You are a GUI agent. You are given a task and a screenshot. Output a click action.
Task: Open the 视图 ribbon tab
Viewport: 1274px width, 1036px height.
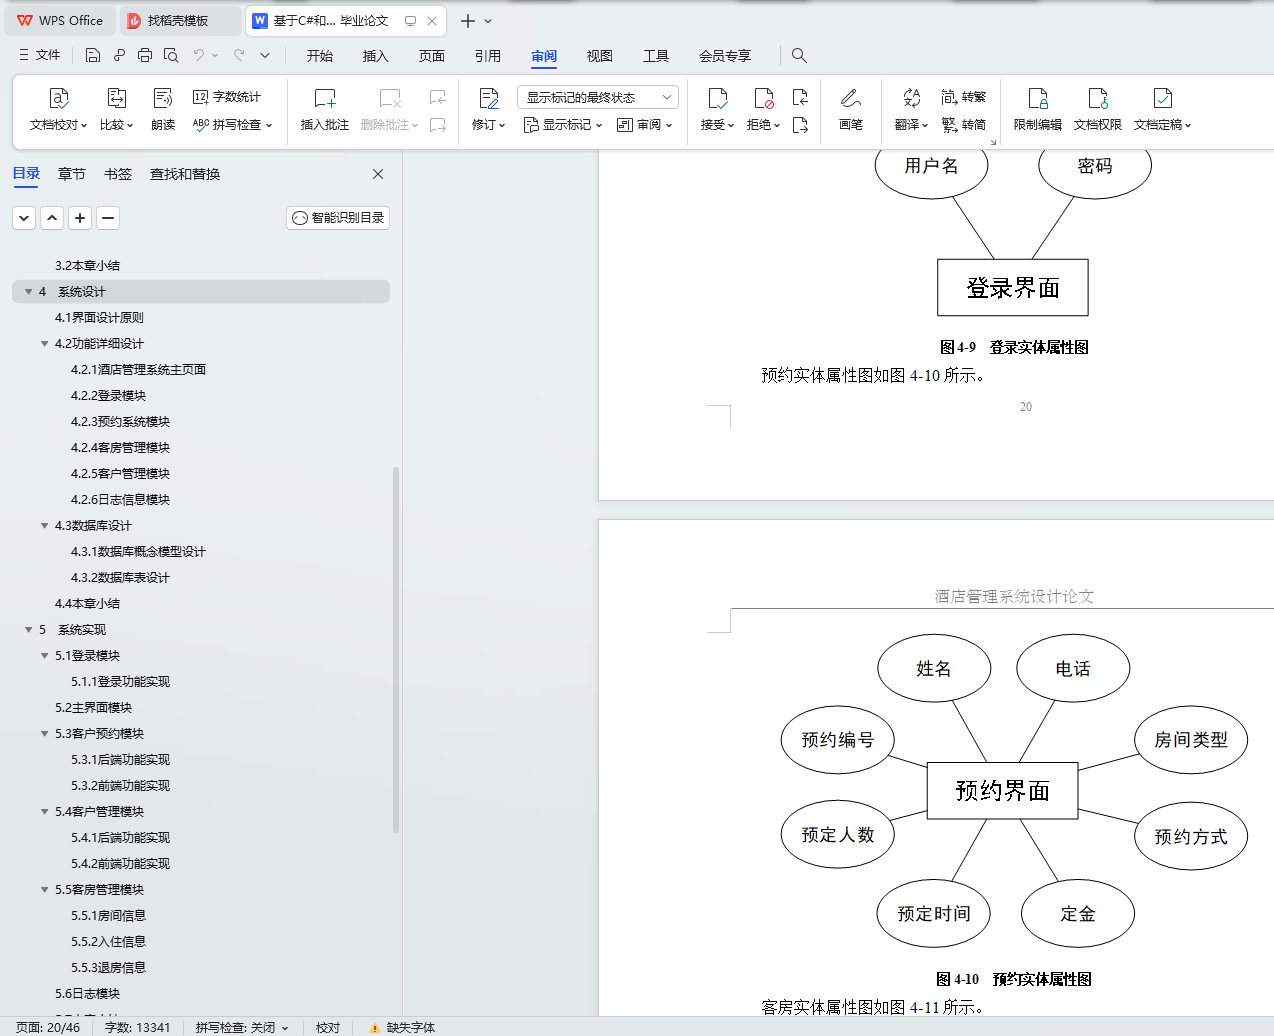[600, 56]
